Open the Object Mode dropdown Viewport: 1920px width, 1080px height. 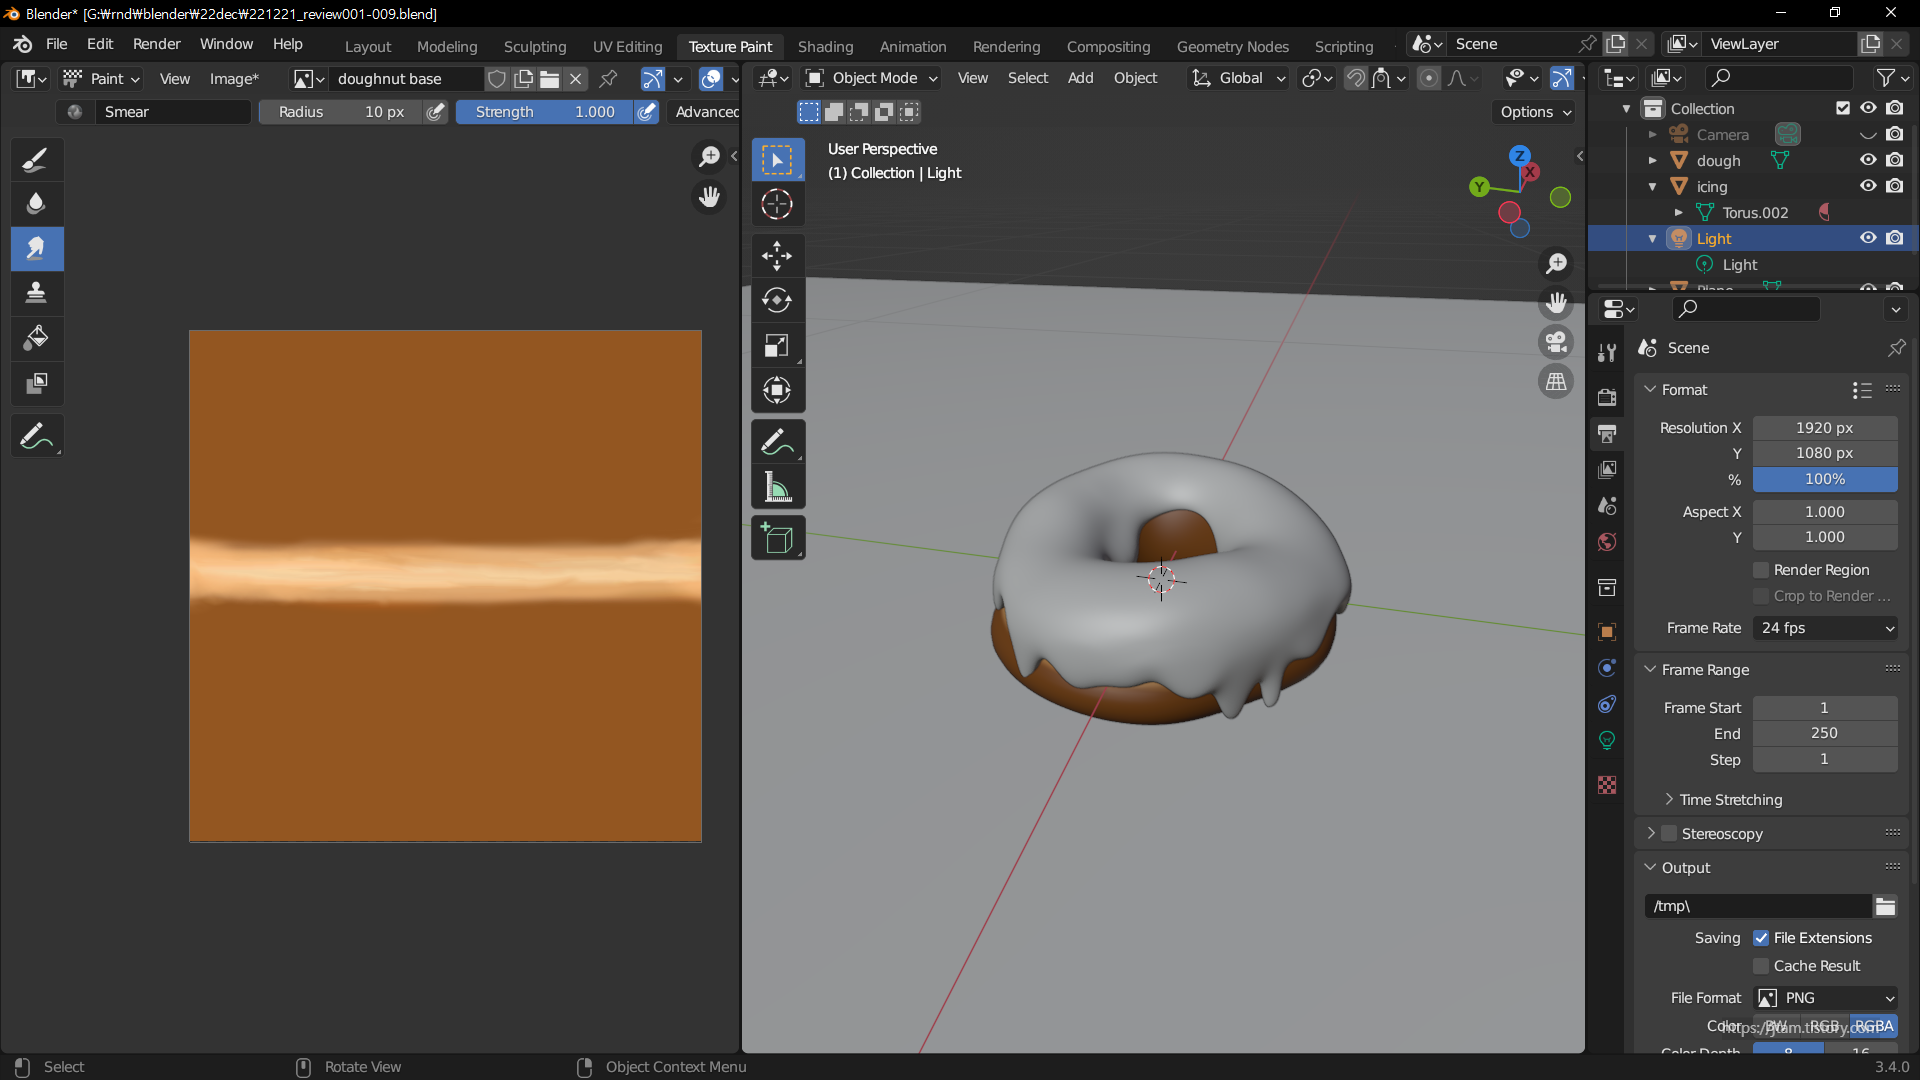point(872,78)
